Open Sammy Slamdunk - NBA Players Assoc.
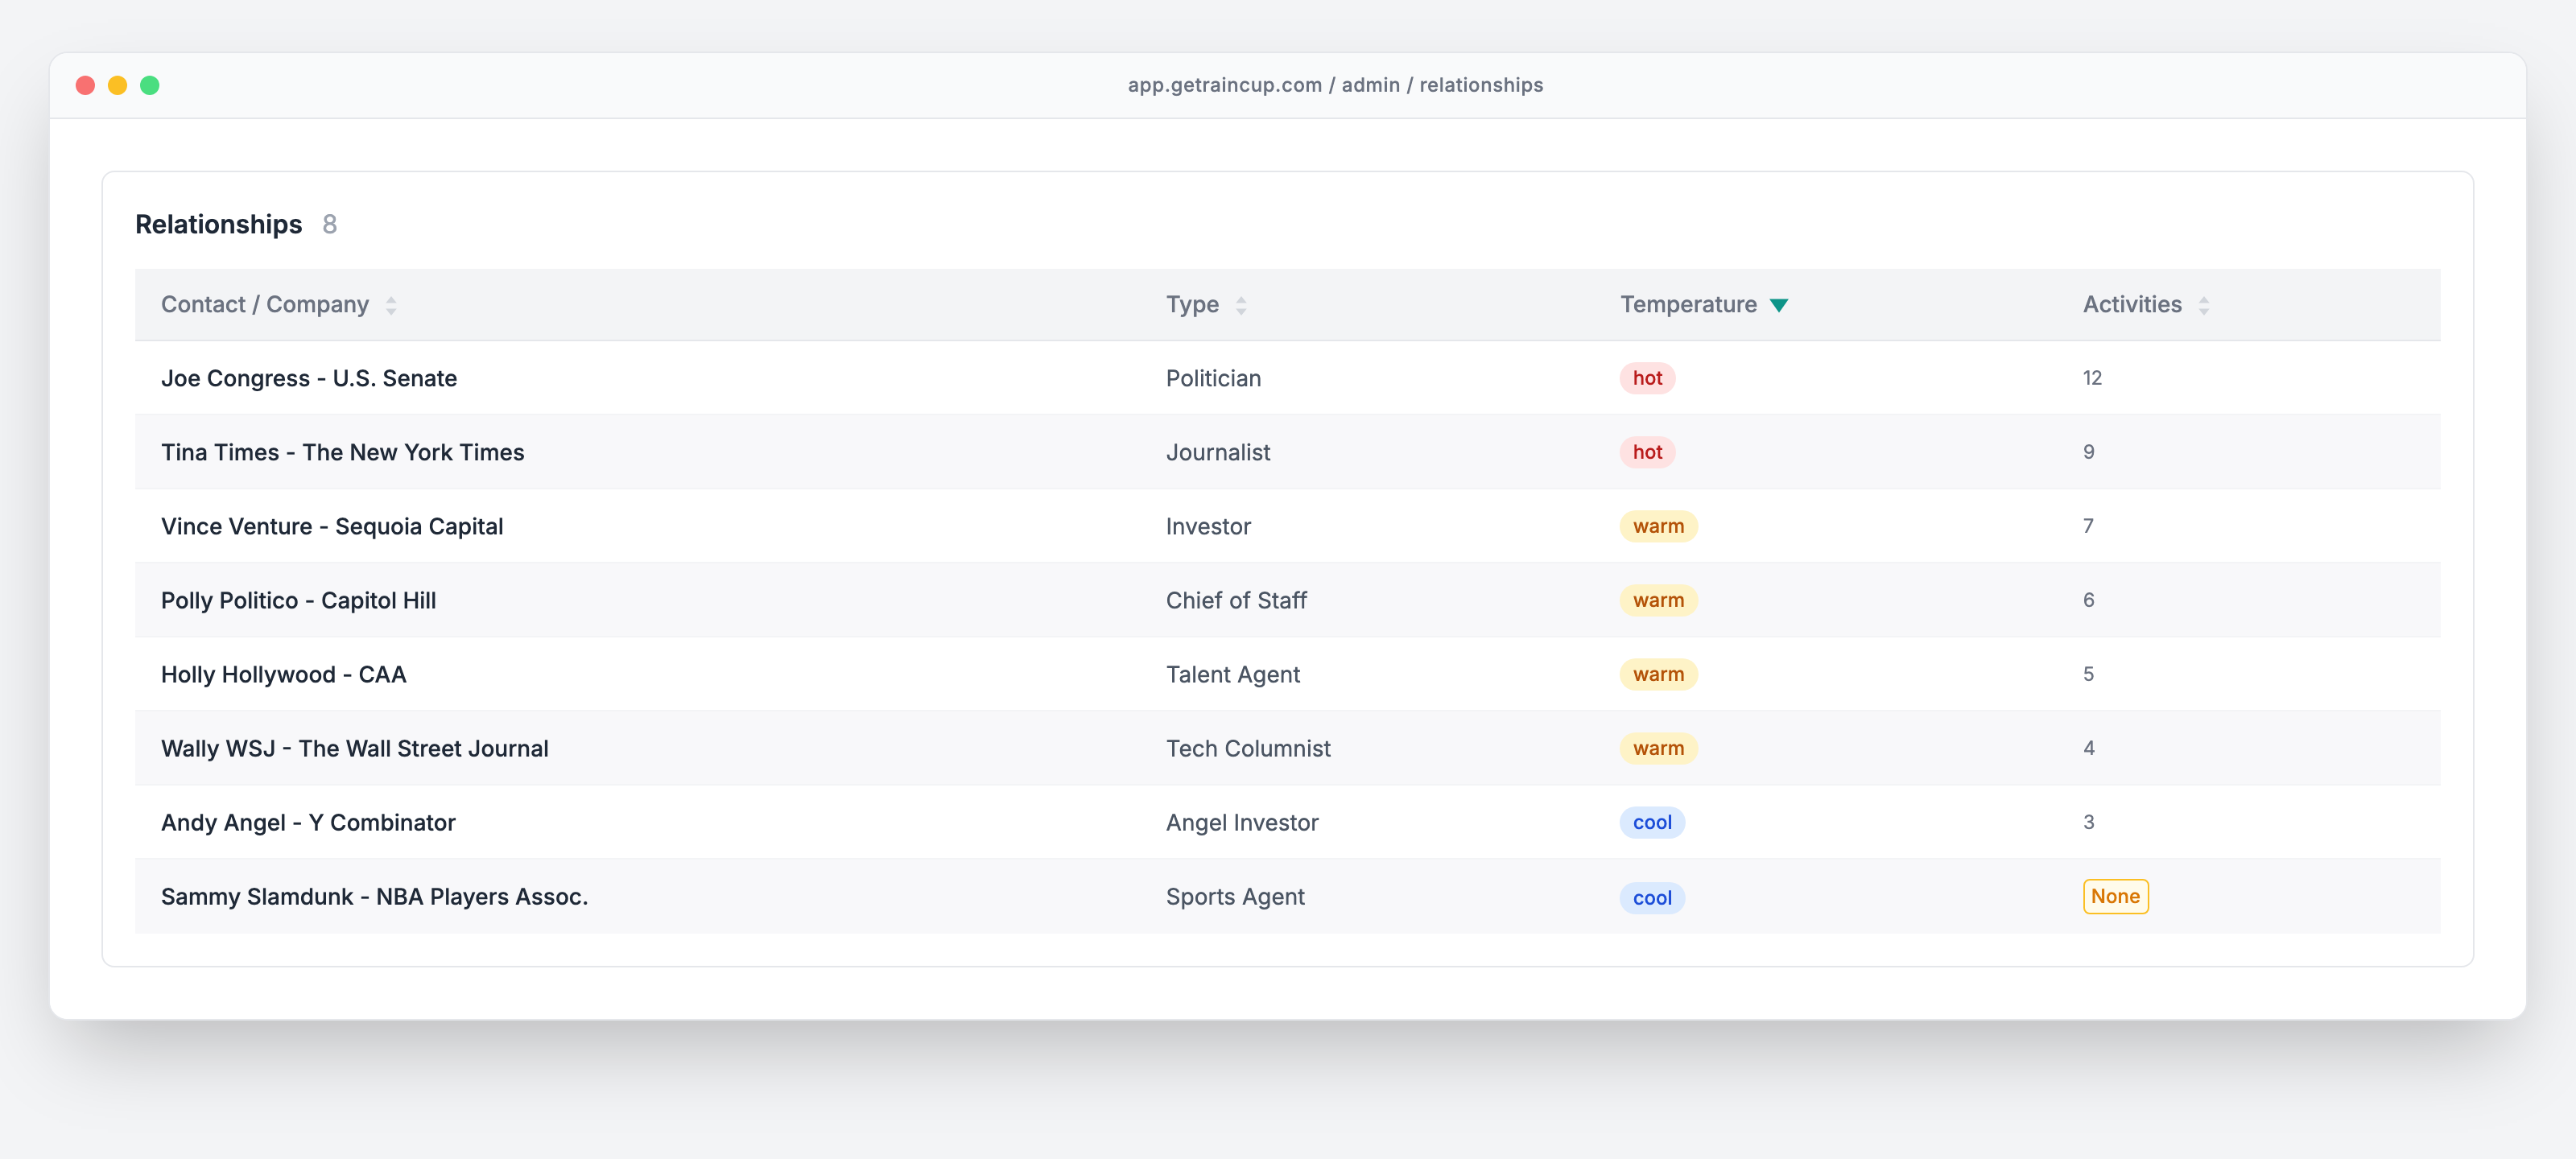The width and height of the screenshot is (2576, 1159). (x=374, y=896)
